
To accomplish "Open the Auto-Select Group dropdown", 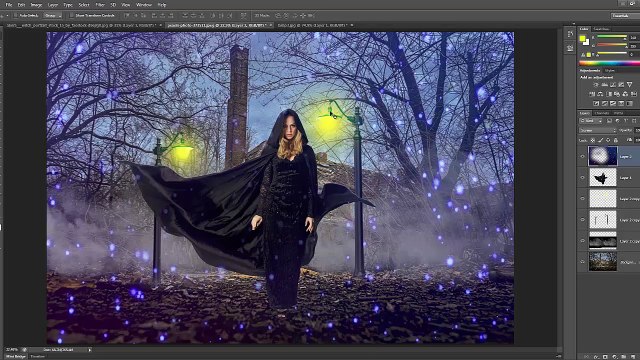I will [52, 16].
